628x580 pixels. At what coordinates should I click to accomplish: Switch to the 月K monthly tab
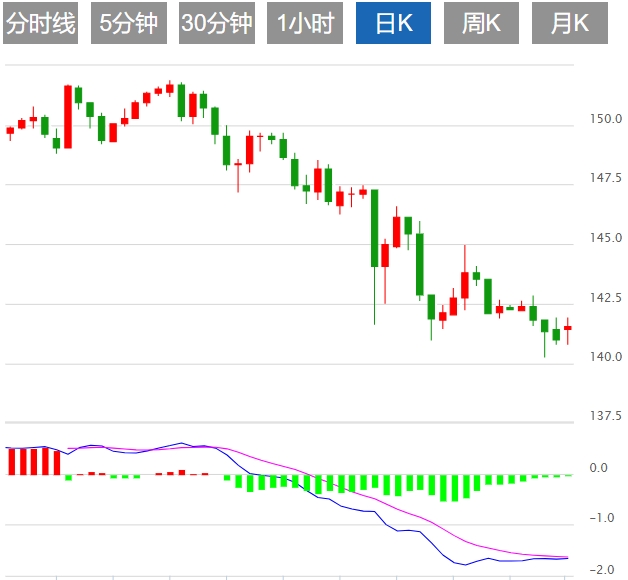(x=570, y=23)
